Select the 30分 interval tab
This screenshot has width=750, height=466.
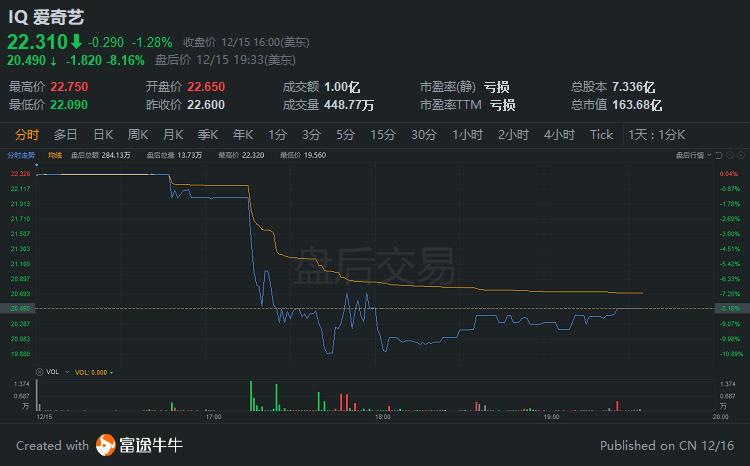(x=424, y=135)
